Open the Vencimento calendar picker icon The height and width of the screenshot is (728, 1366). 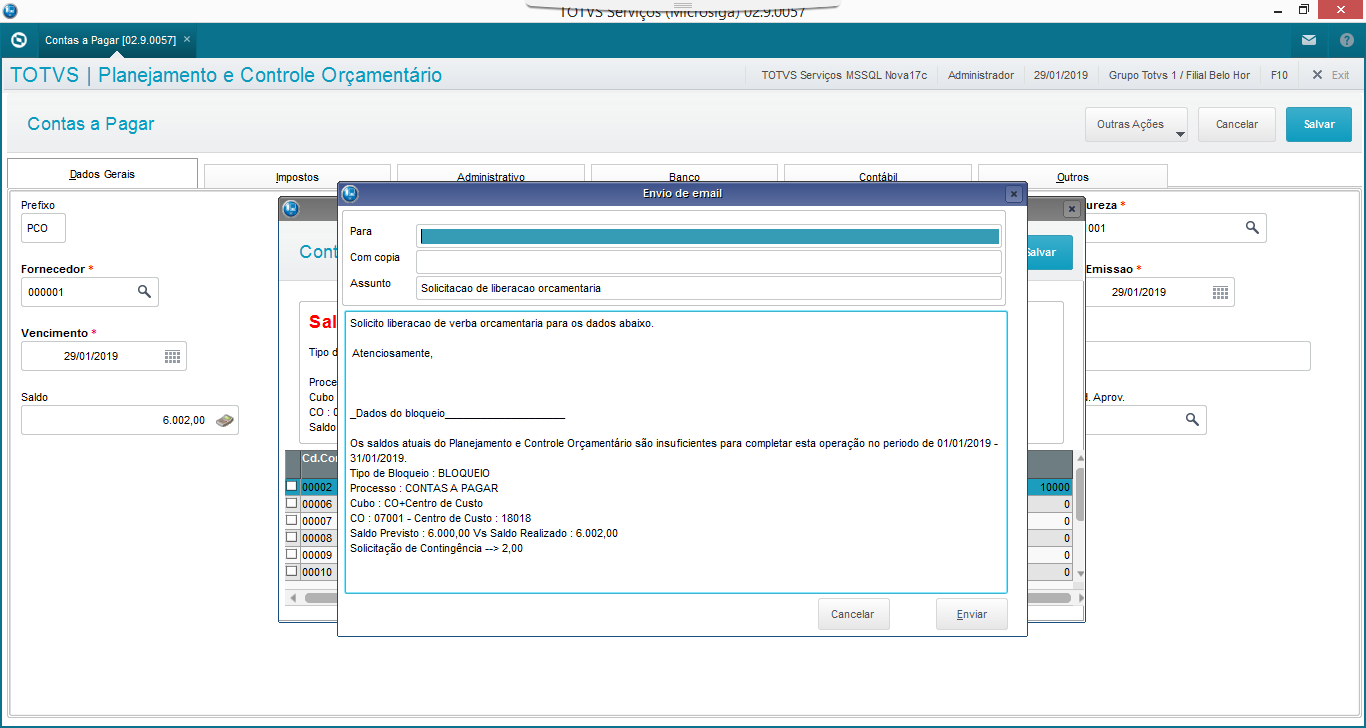(172, 356)
